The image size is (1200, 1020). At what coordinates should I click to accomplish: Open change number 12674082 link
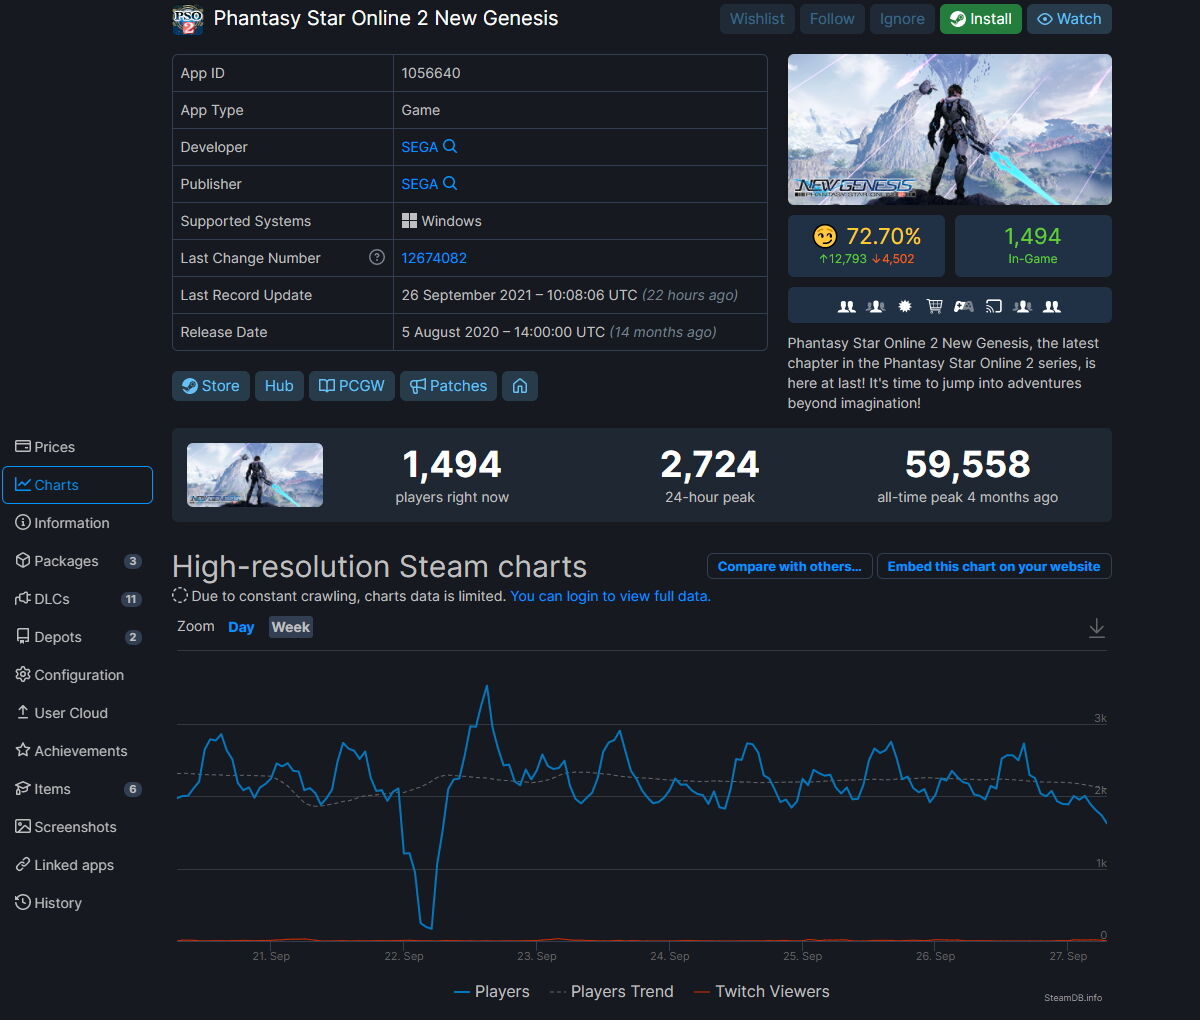click(x=434, y=258)
